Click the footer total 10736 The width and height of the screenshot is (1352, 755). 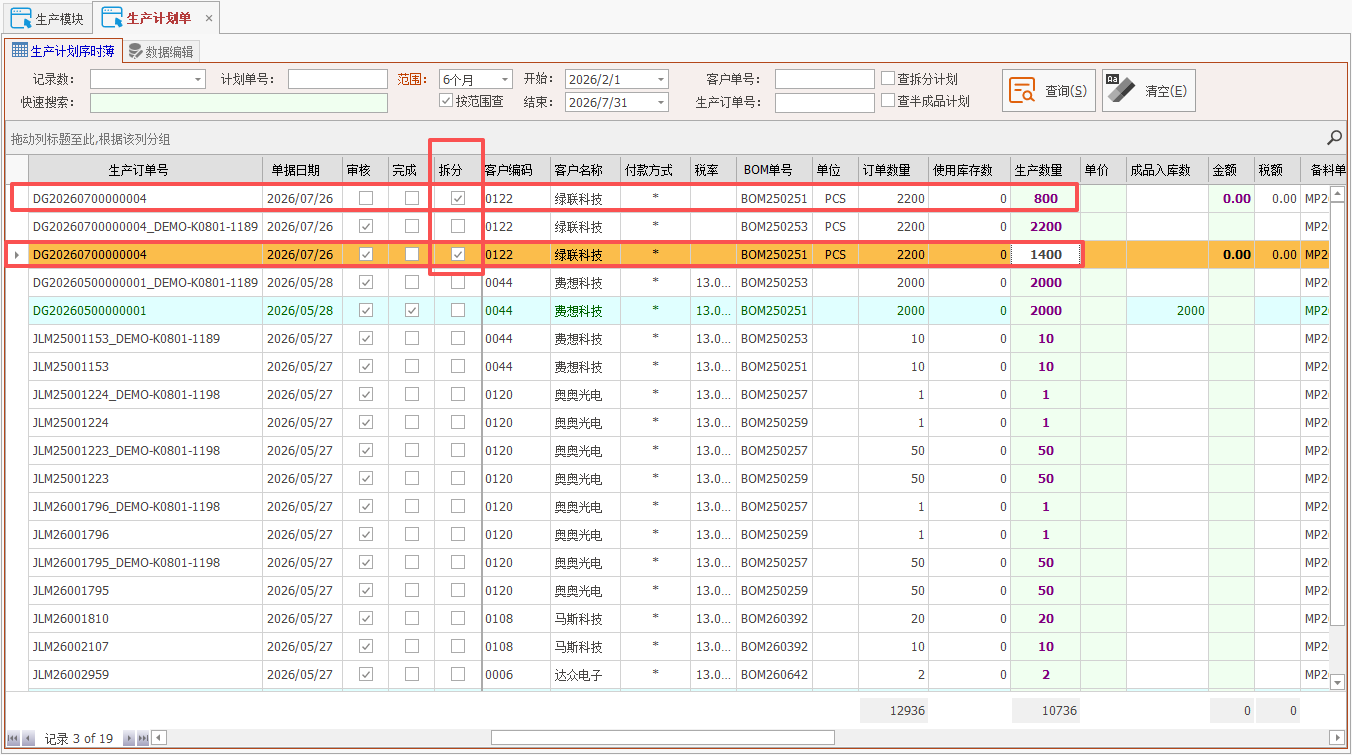click(x=1046, y=711)
